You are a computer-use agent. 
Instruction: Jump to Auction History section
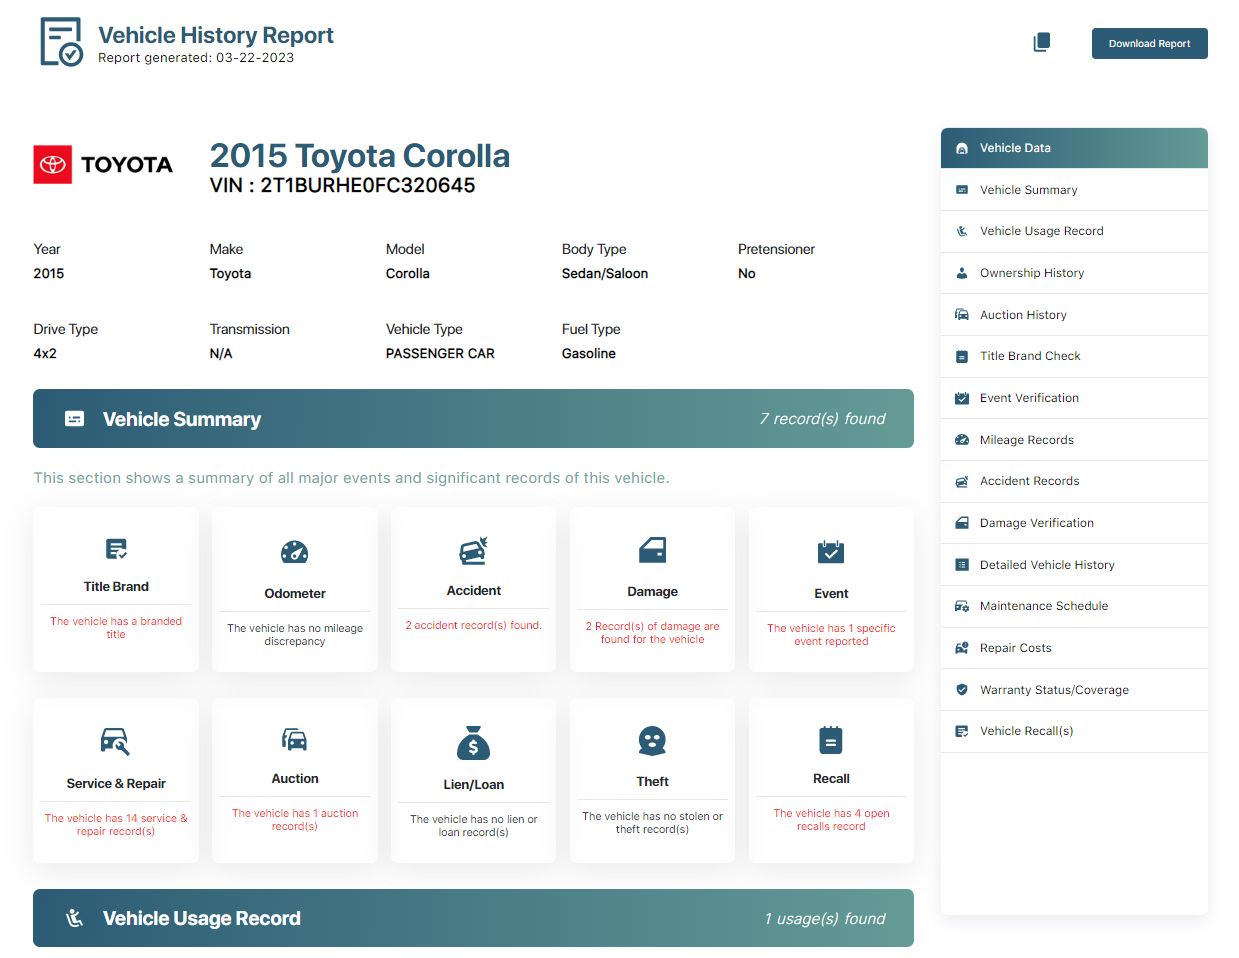(1074, 315)
